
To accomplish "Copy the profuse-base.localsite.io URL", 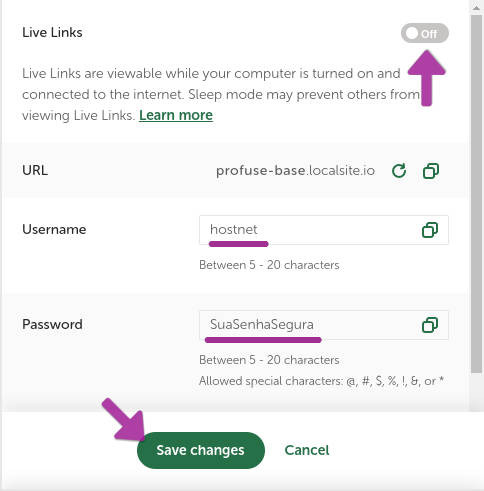I will point(431,171).
